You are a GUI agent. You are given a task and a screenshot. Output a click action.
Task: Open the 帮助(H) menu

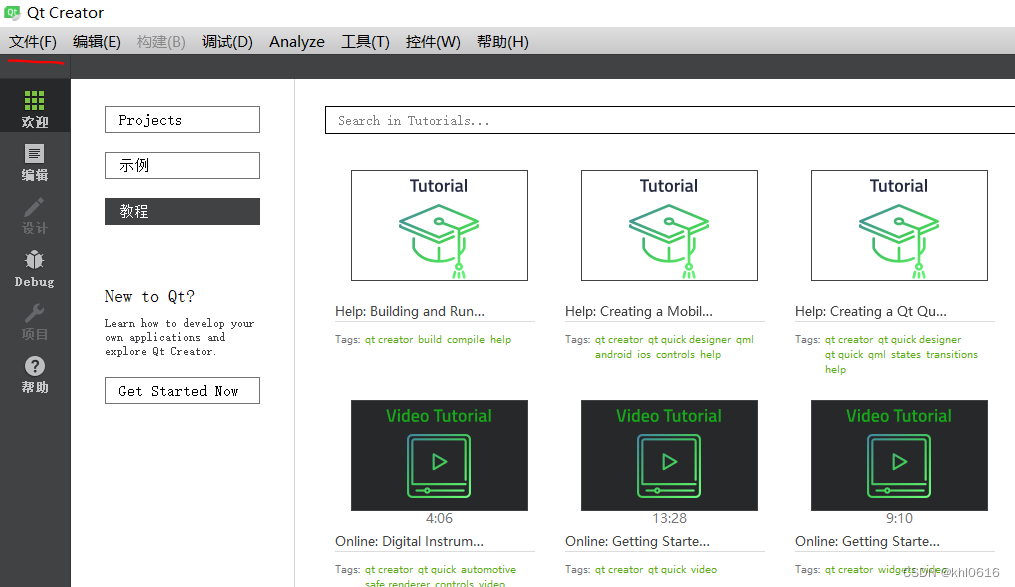(x=503, y=41)
